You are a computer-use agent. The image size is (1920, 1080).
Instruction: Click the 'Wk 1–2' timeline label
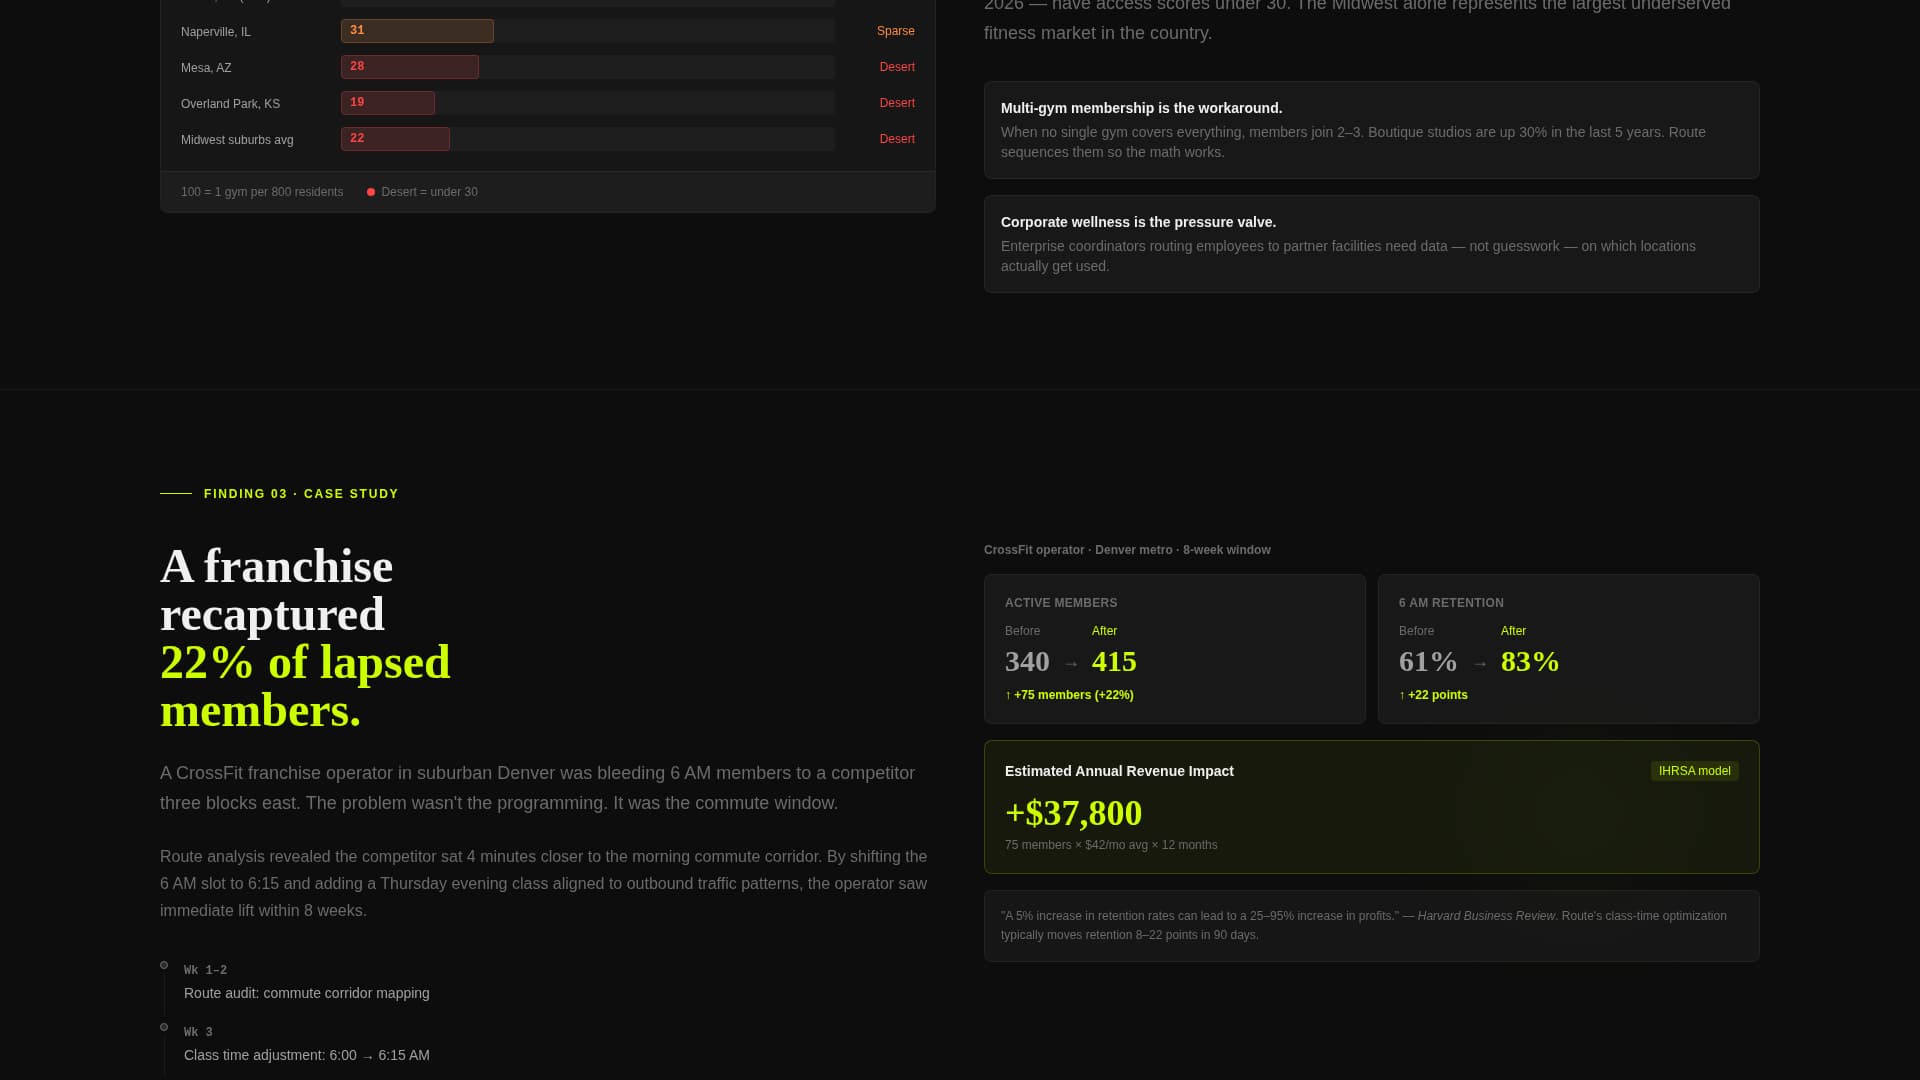[x=205, y=971]
